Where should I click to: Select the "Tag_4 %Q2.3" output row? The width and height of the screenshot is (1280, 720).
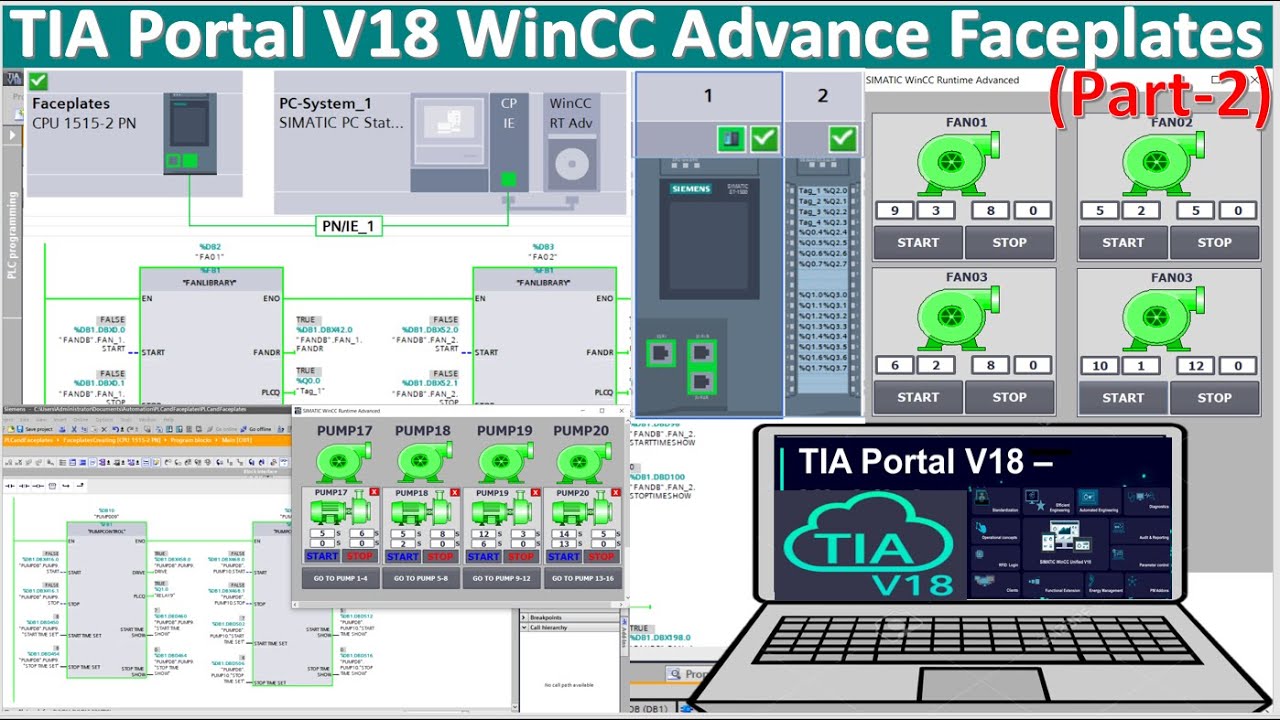823,222
